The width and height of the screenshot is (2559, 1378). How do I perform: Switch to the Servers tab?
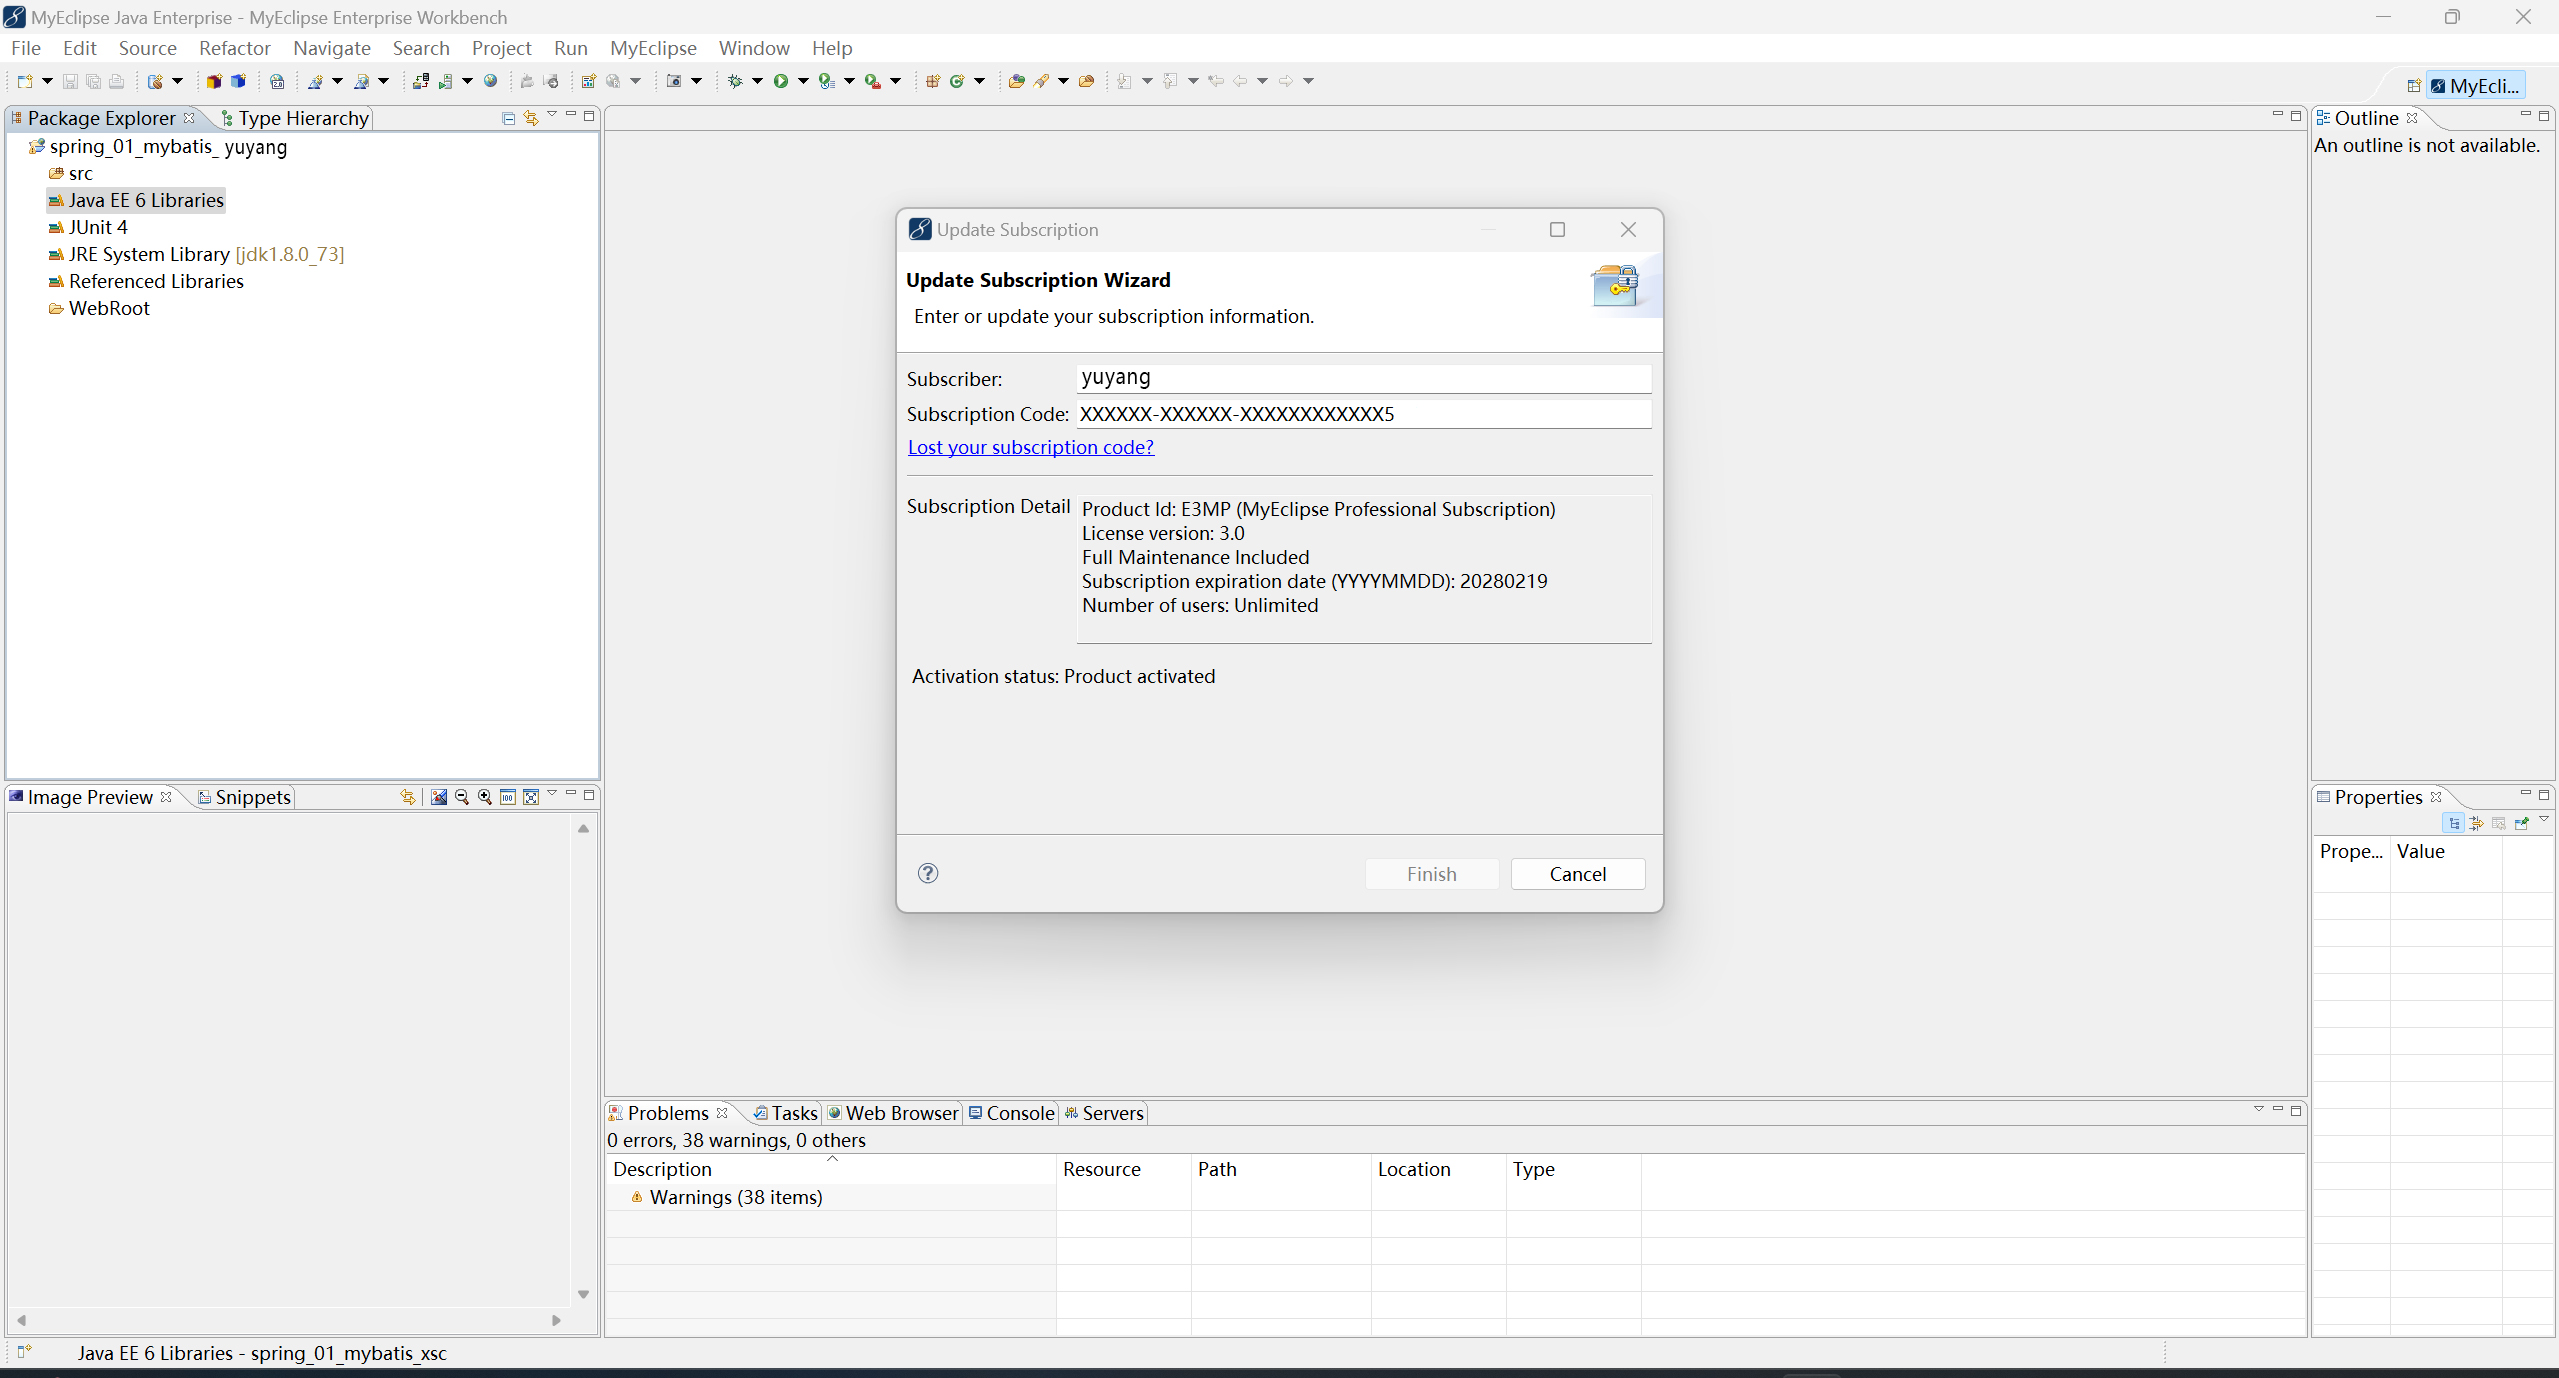pyautogui.click(x=1104, y=1113)
